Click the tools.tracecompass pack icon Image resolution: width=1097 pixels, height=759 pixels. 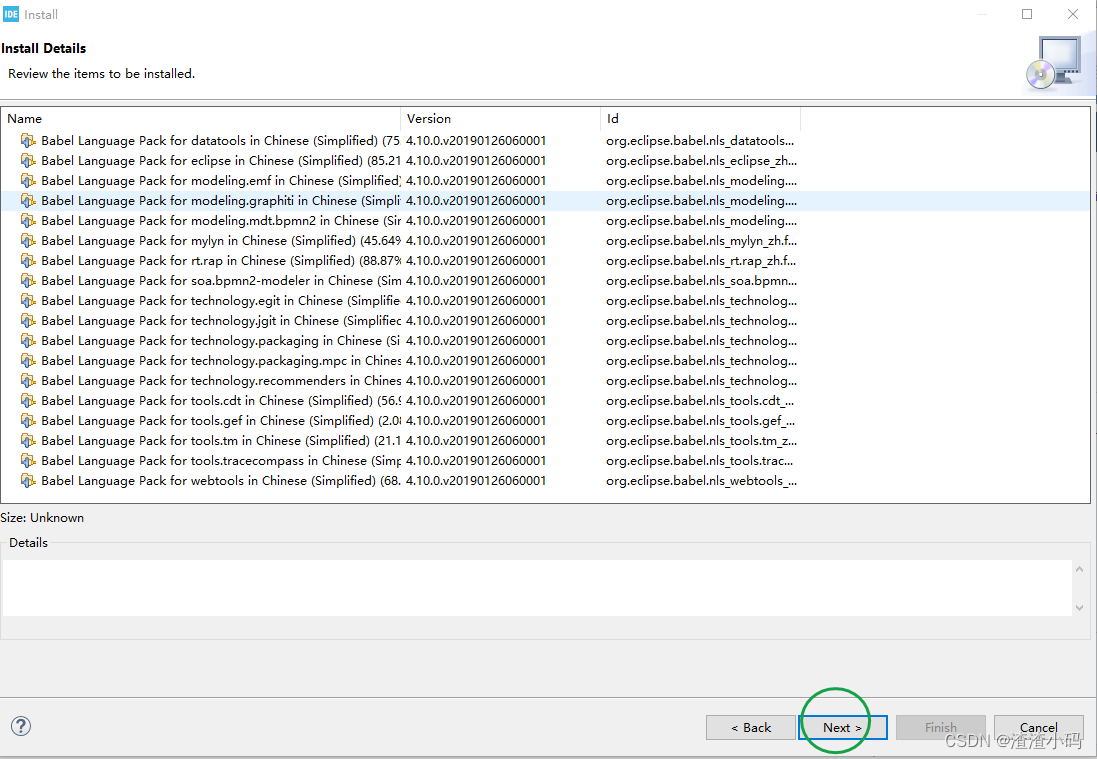[x=28, y=460]
